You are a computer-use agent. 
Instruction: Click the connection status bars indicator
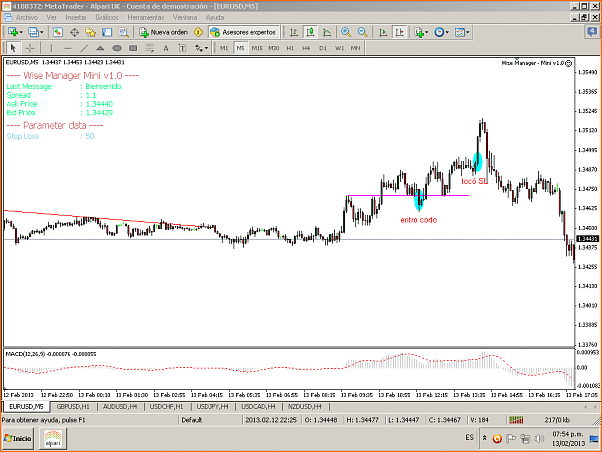click(516, 420)
